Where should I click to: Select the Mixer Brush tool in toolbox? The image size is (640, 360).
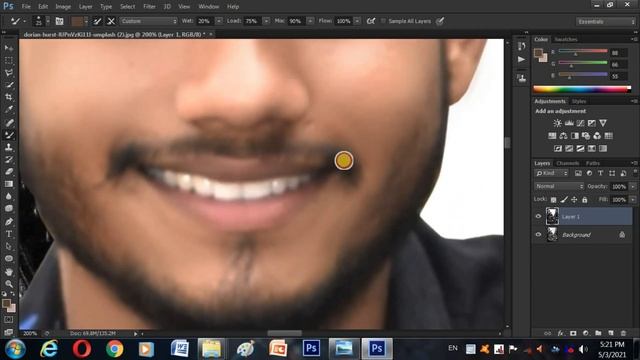coord(9,135)
